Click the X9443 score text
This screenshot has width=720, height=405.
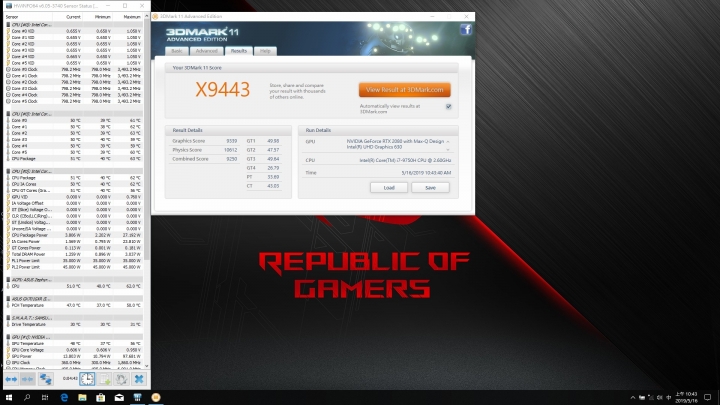pyautogui.click(x=223, y=90)
